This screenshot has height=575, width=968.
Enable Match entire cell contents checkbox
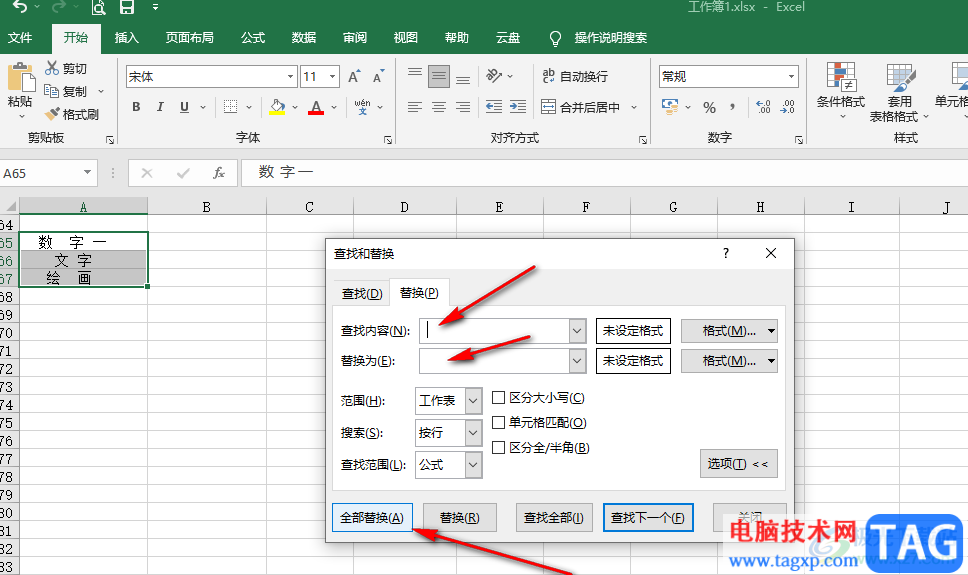(x=498, y=422)
